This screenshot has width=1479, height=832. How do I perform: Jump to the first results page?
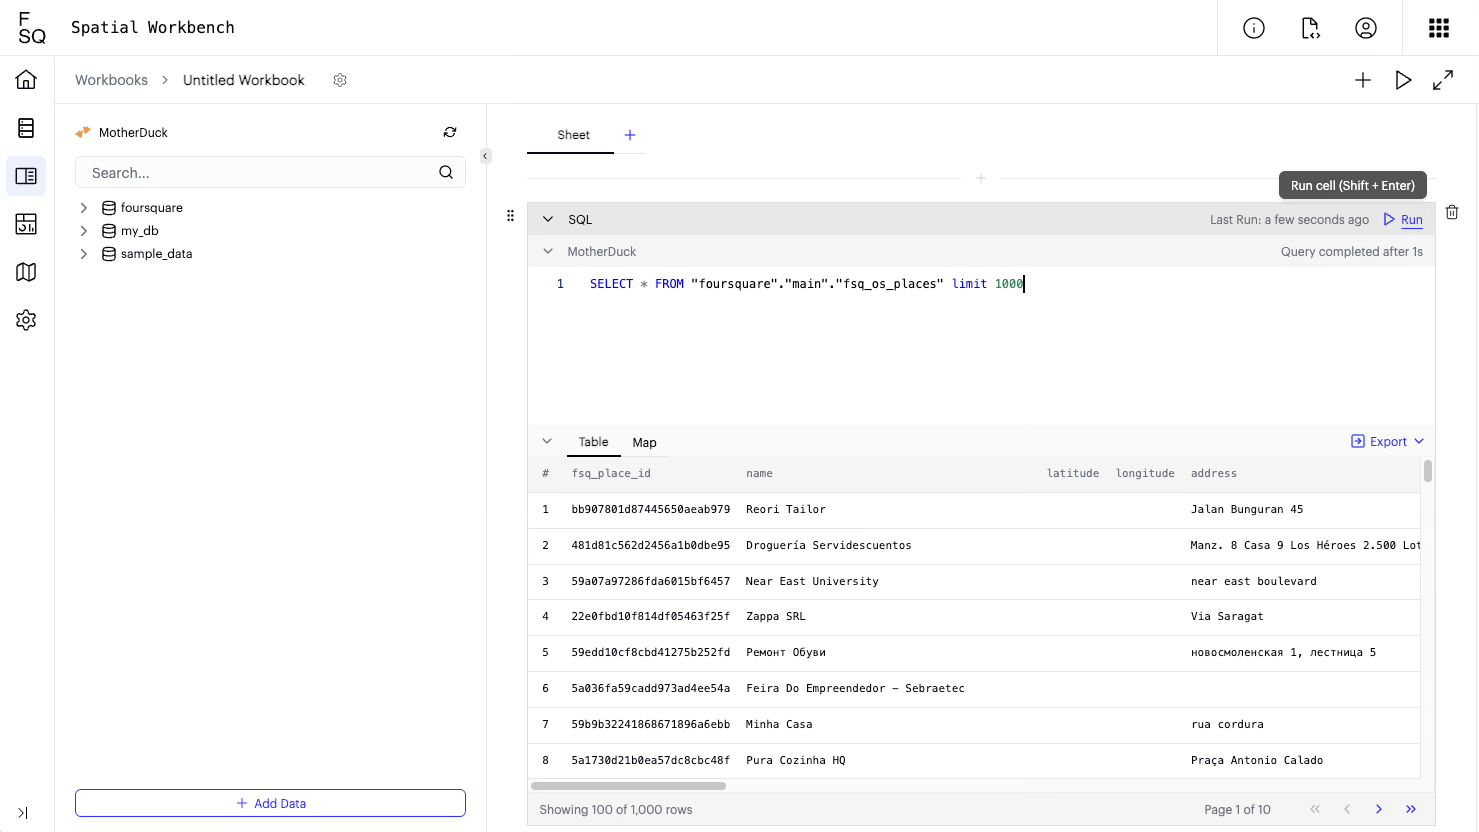point(1315,809)
